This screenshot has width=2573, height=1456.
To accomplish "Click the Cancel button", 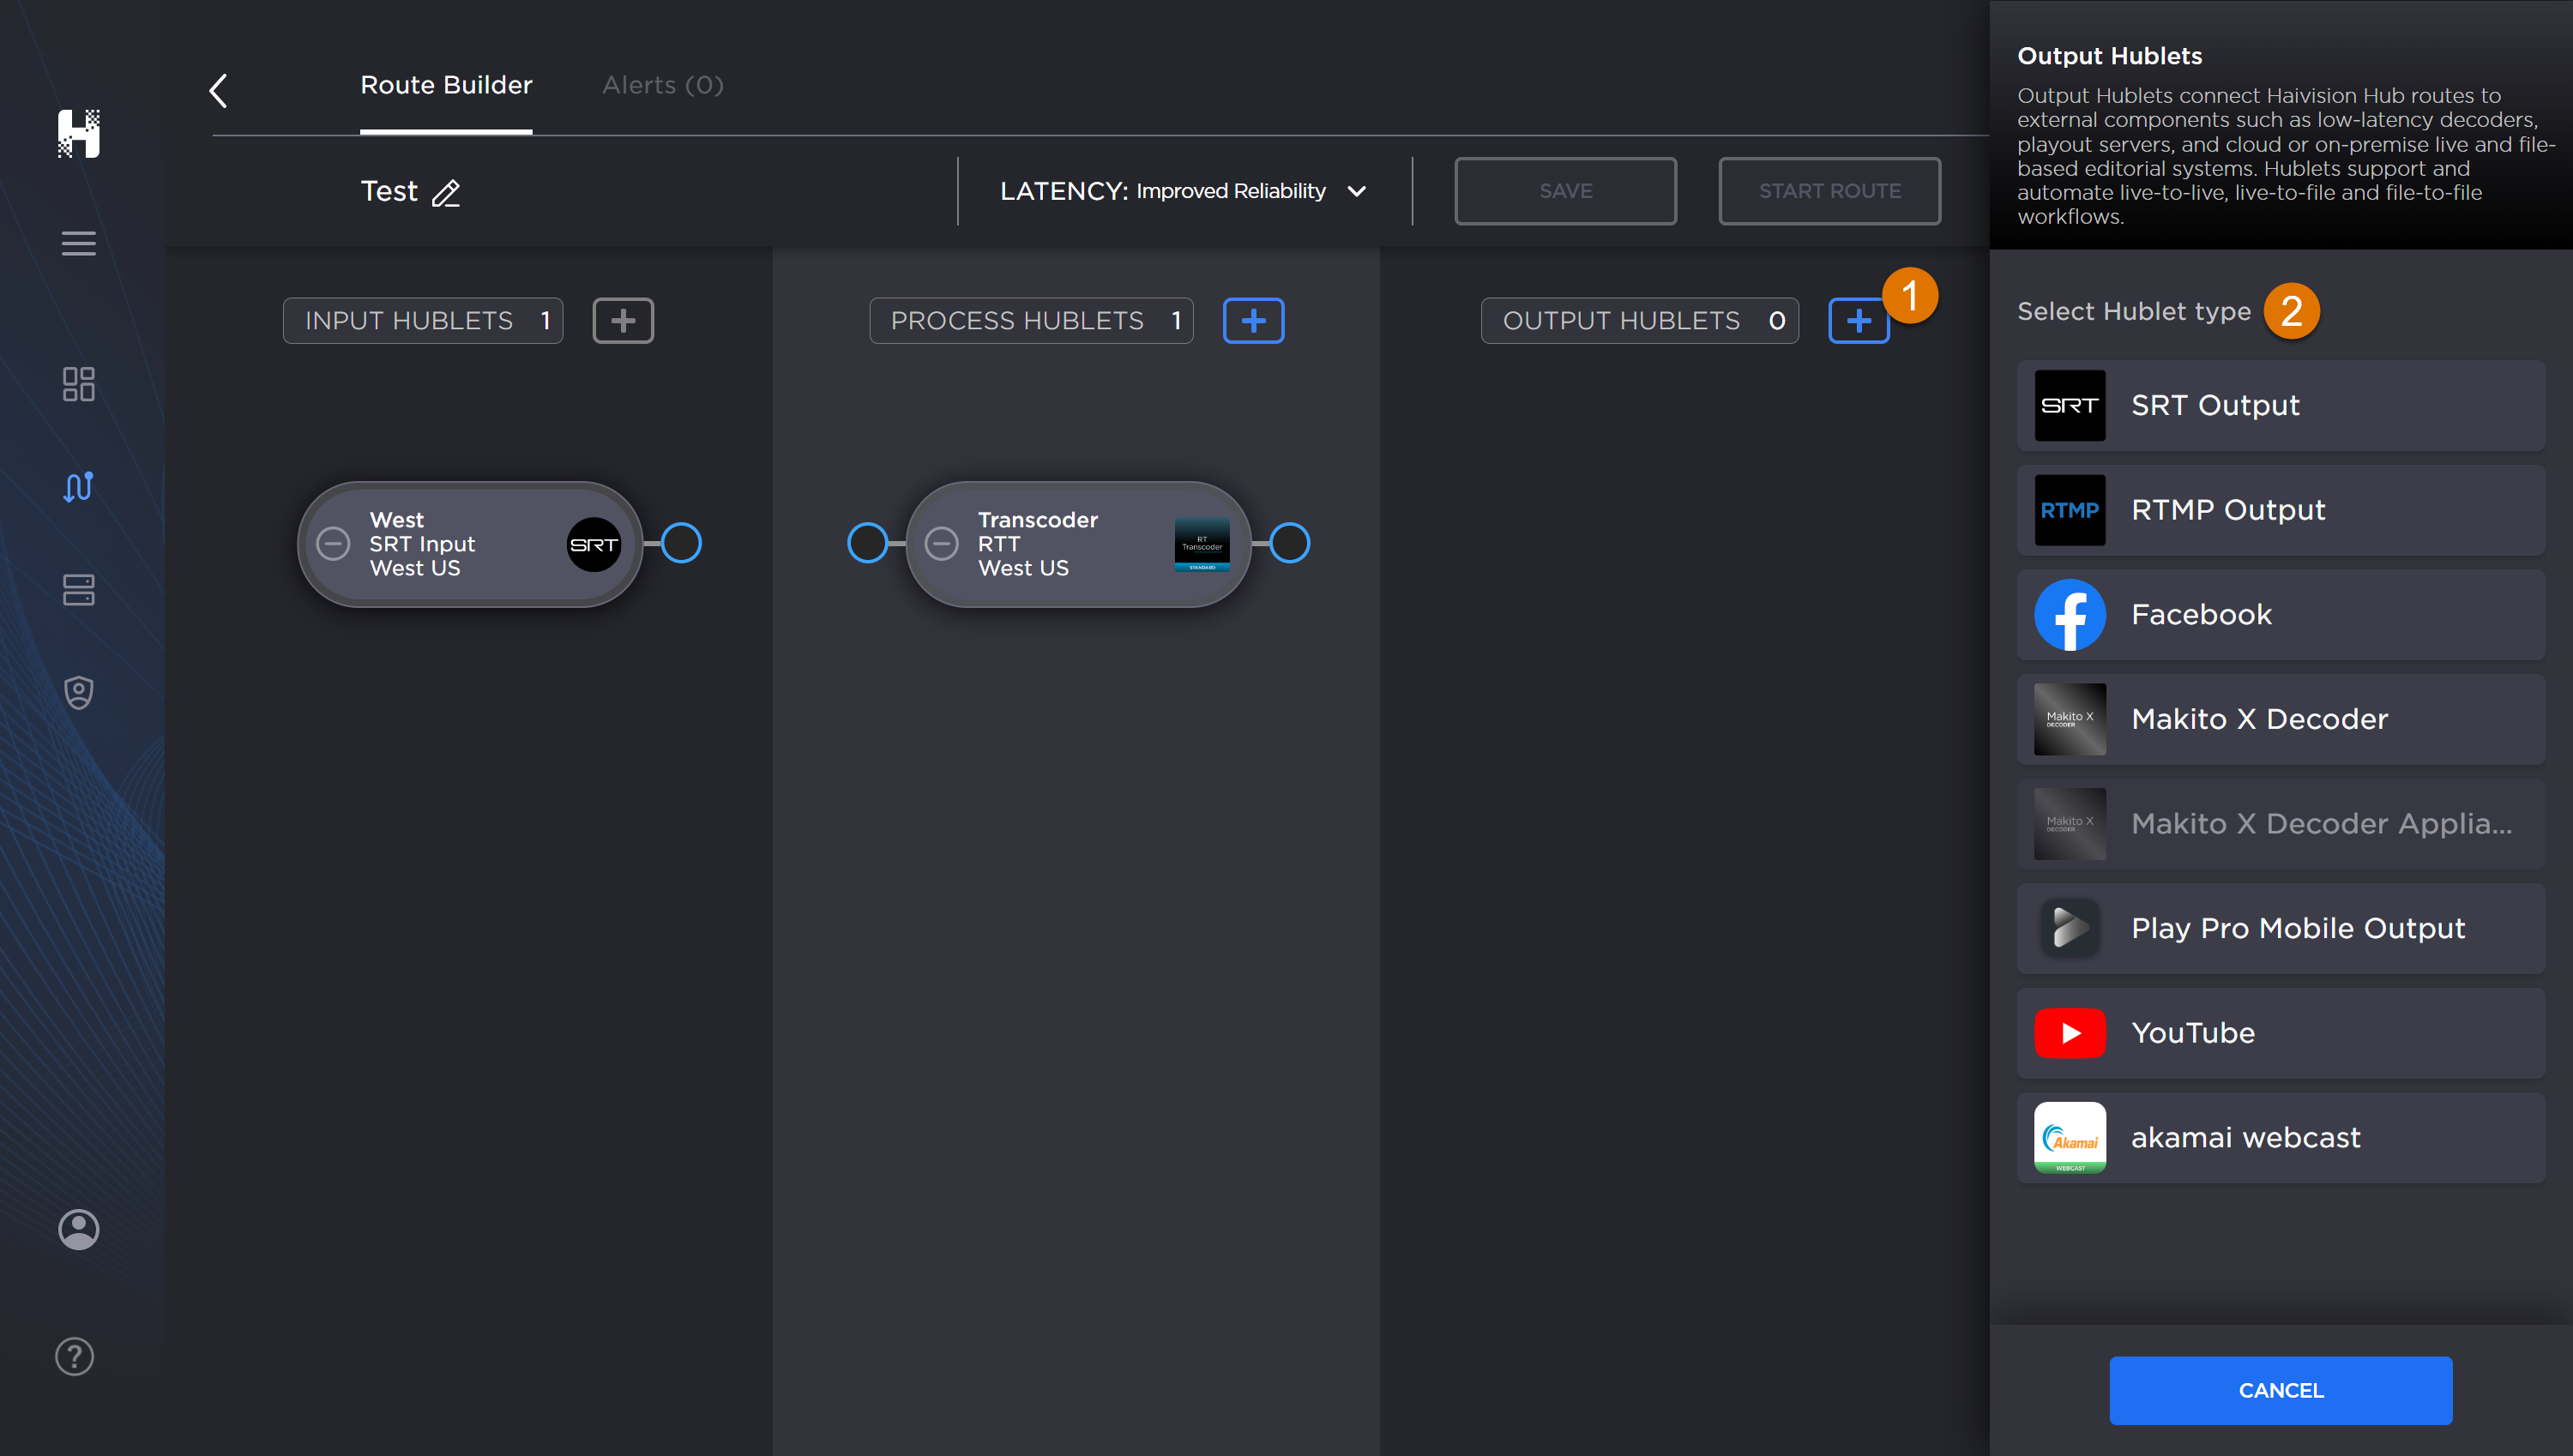I will [2280, 1390].
